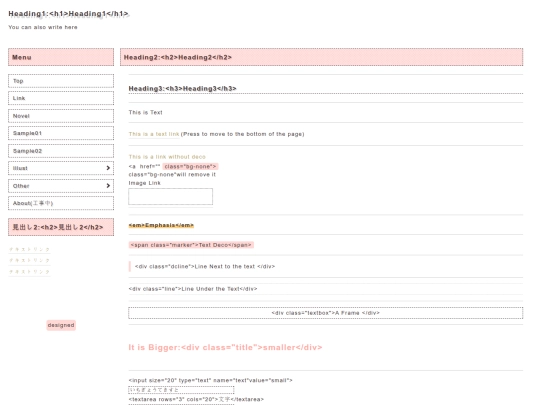The image size is (540, 405).
Task: Expand the Other submenu chevron
Action: pyautogui.click(x=108, y=186)
